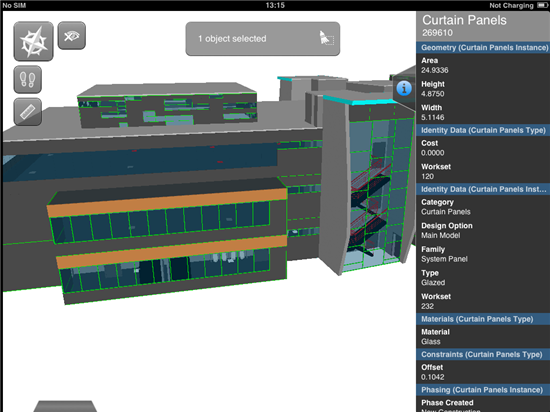Tap Identity Data (Curtain Panels Inst... header
This screenshot has width=550, height=412.
483,189
